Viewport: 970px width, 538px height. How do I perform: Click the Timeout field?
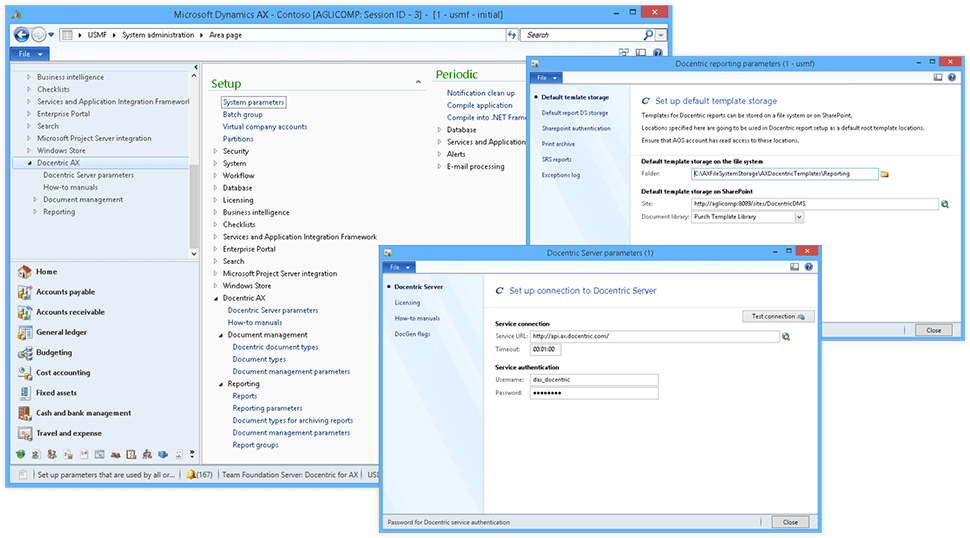coord(545,349)
